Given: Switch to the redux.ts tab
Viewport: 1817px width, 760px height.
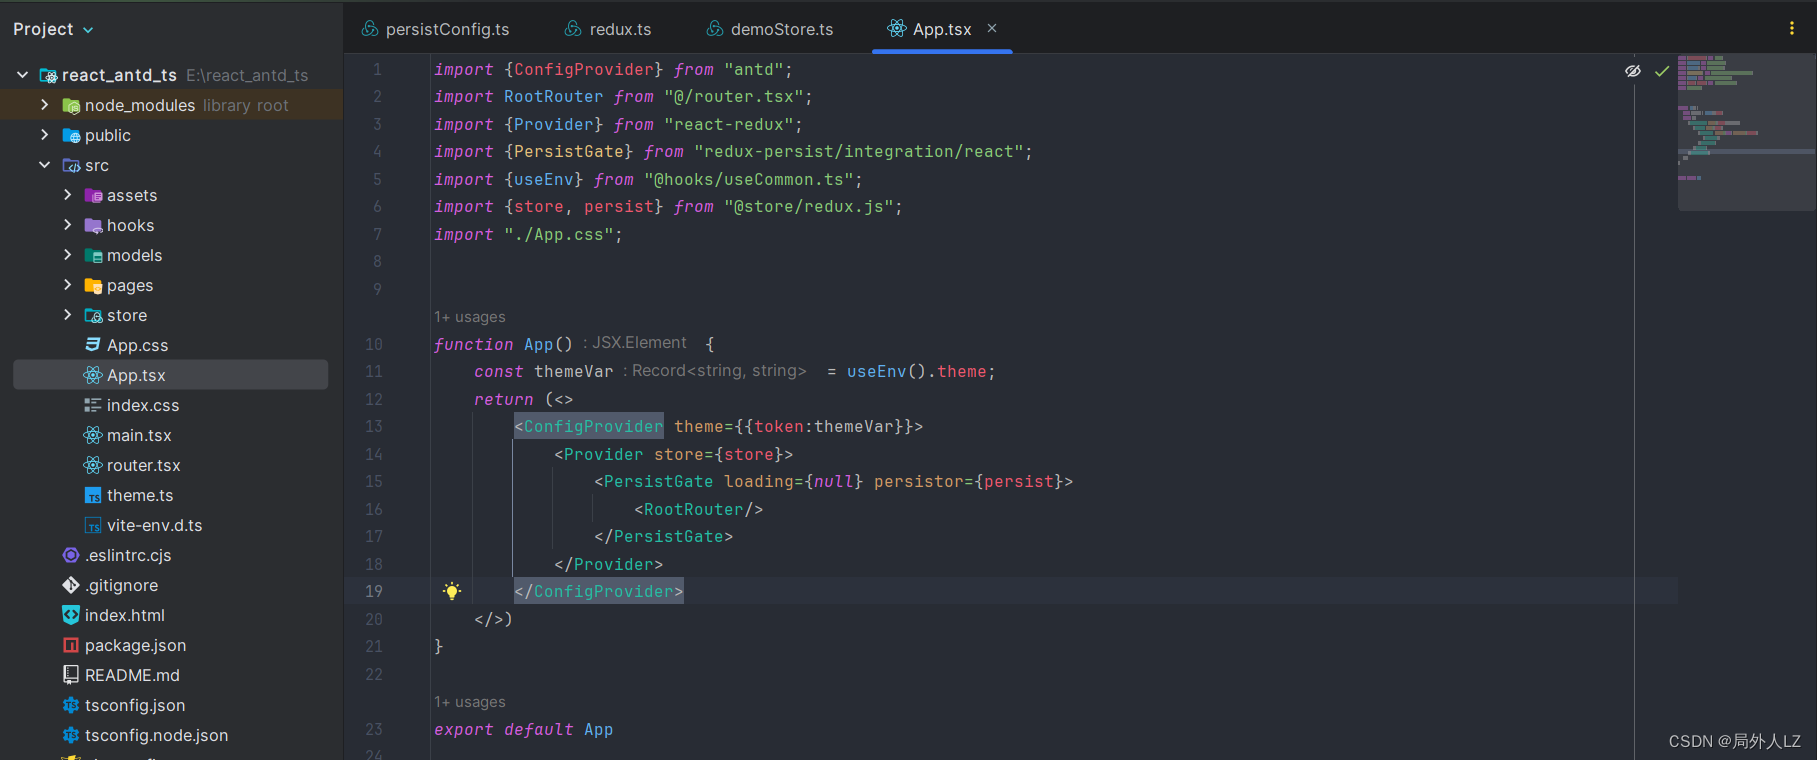Looking at the screenshot, I should point(608,29).
